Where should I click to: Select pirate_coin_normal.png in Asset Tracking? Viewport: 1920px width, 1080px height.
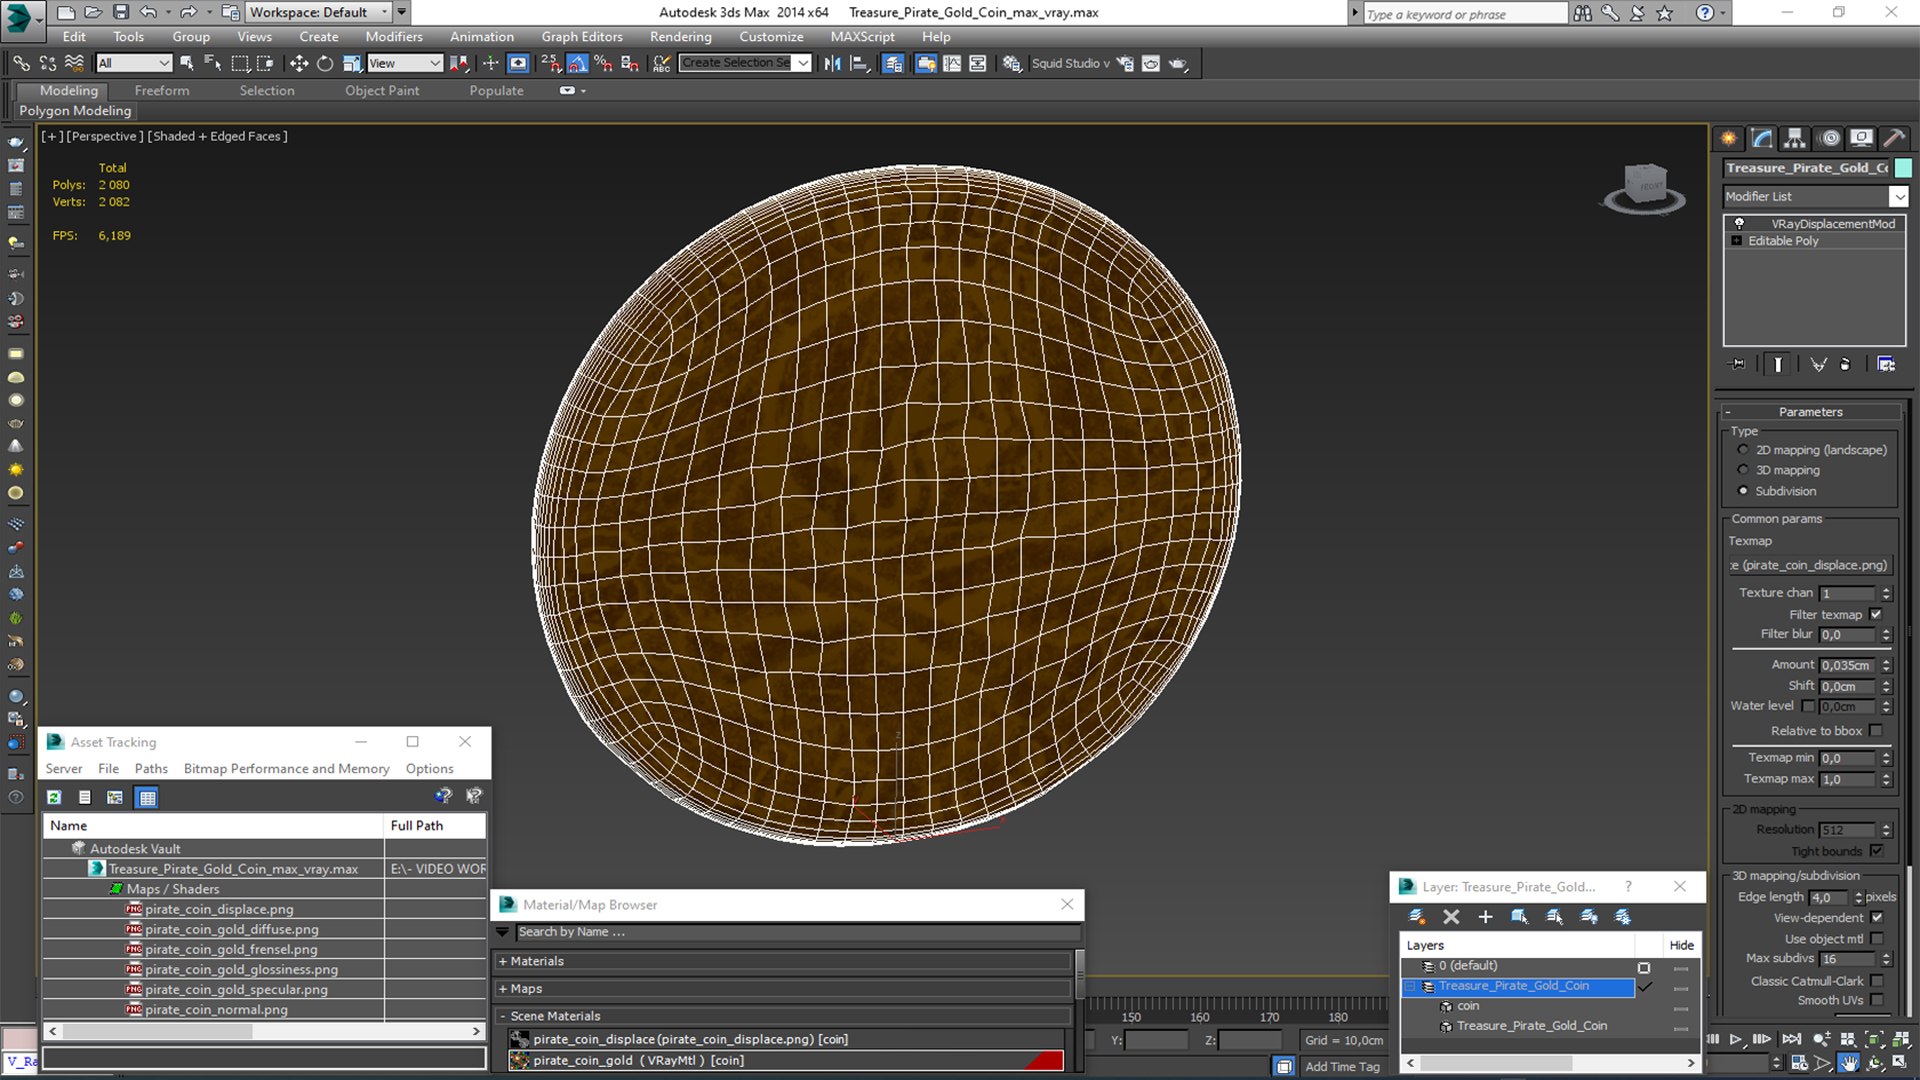216,1010
